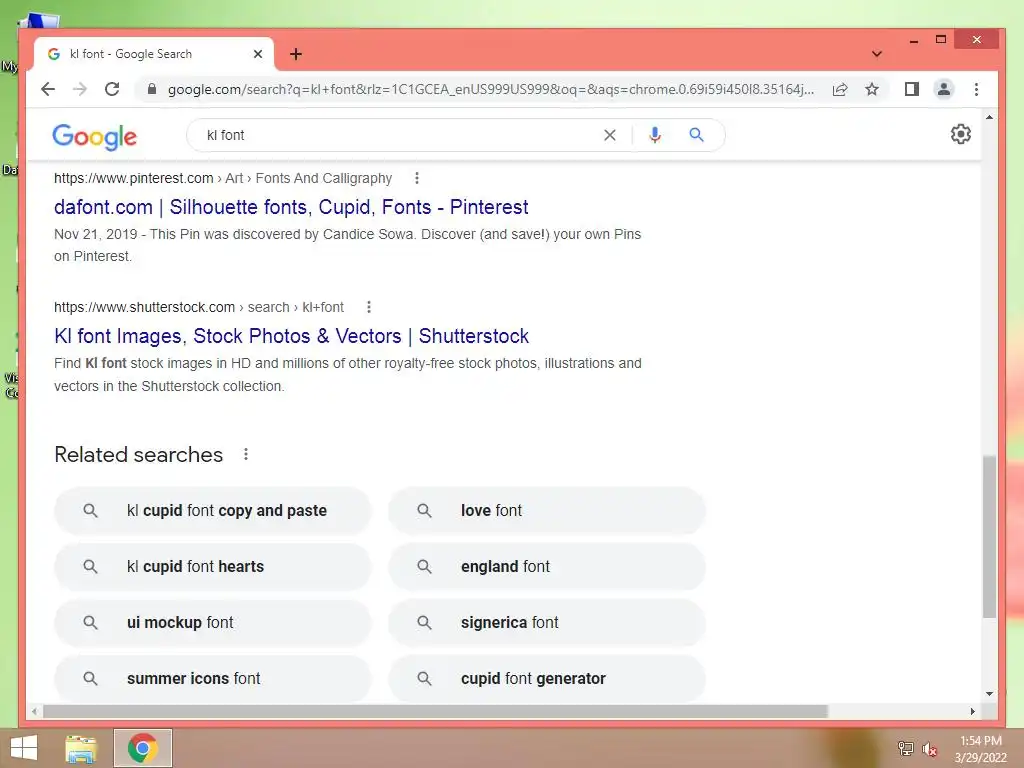
Task: Reload the page with the refresh icon
Action: click(x=112, y=89)
